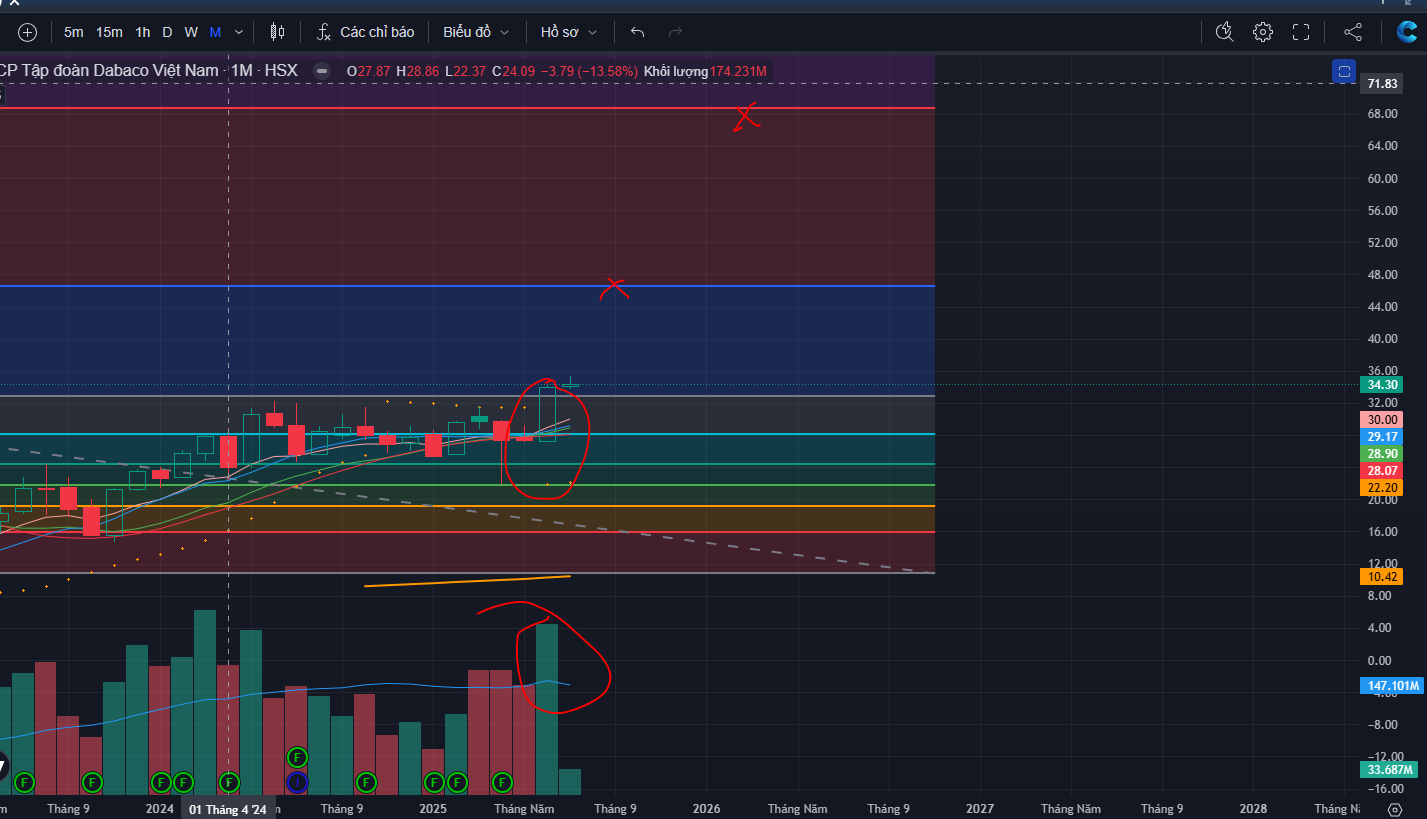This screenshot has width=1427, height=819.
Task: Open the fx indicators icon
Action: [324, 32]
